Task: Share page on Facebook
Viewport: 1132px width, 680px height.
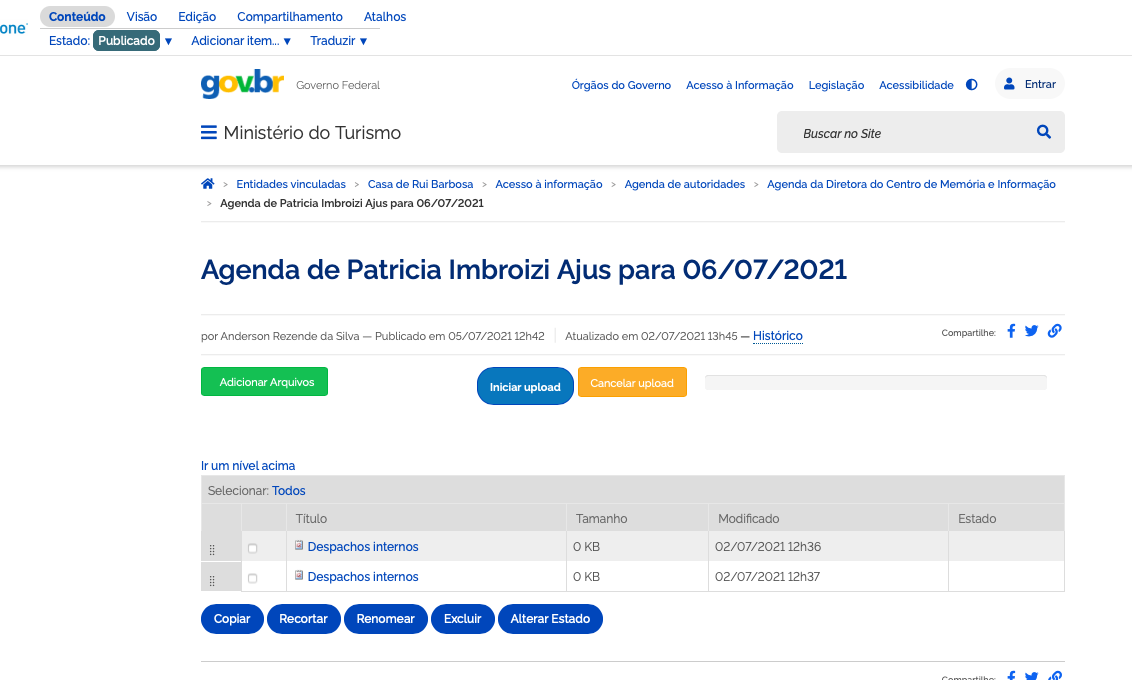Action: [x=1011, y=331]
